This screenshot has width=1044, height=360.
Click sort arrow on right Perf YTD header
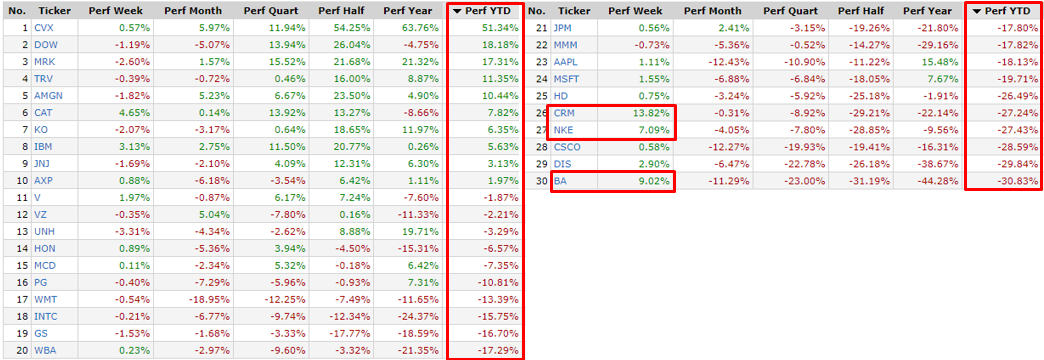click(977, 11)
